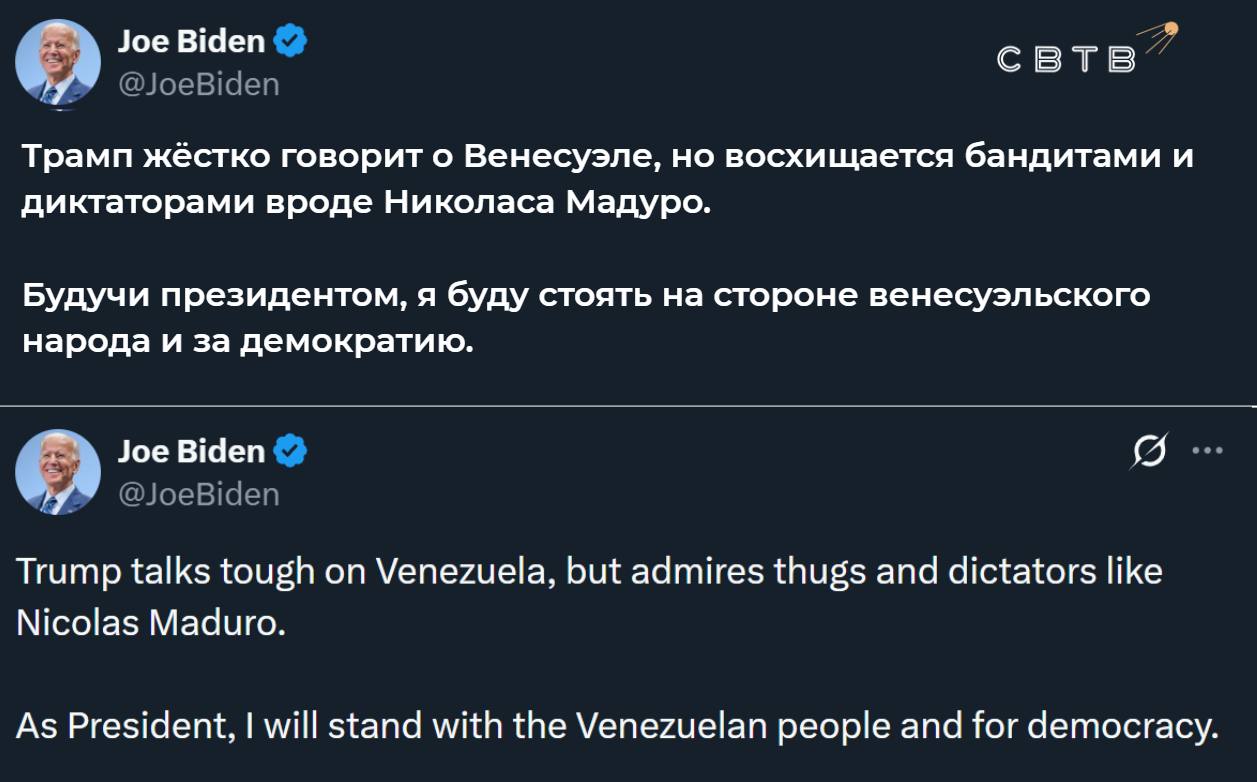Click the words "Nicolas Maduro." in the English tweet
The width and height of the screenshot is (1257, 782).
tap(152, 622)
